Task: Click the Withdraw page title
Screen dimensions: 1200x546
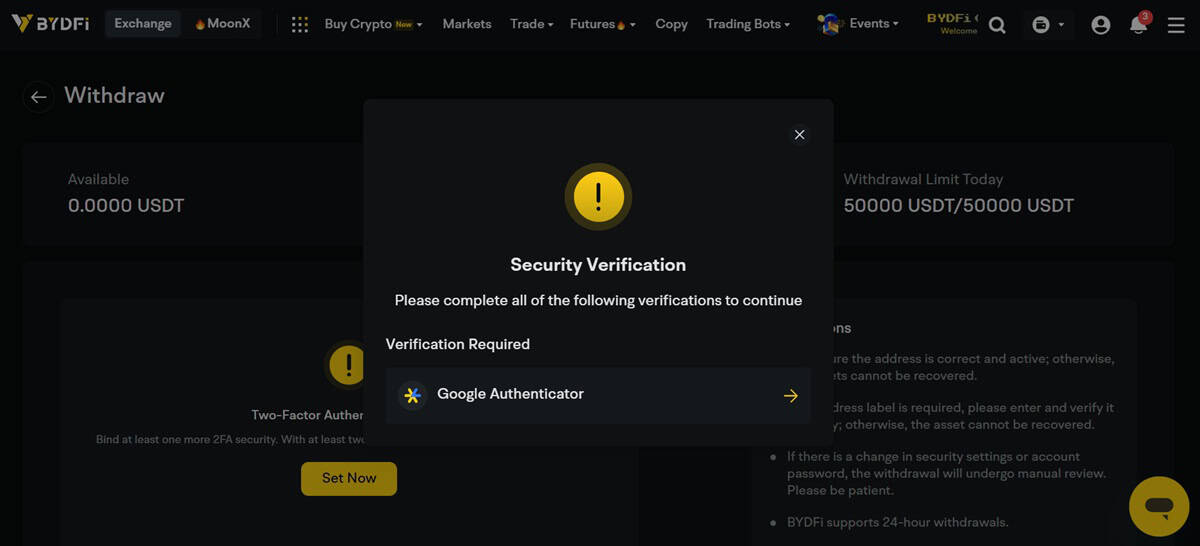Action: (114, 96)
